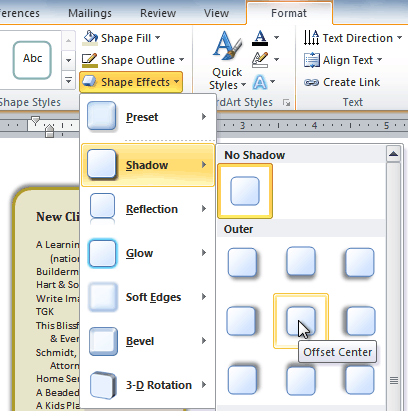The image size is (408, 411).
Task: Click the Text Outline pen icon
Action: [x=260, y=60]
